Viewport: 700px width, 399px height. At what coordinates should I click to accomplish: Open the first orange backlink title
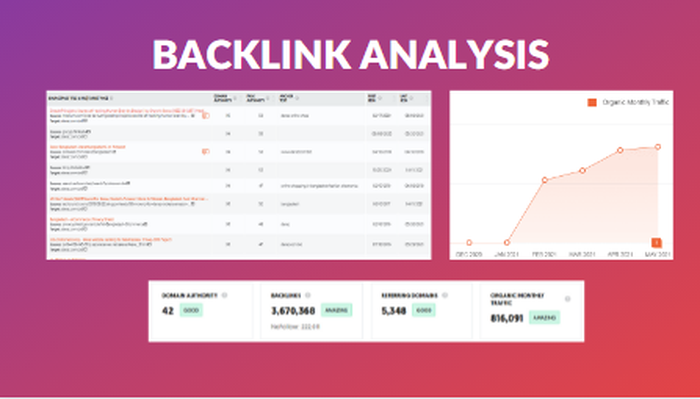point(127,110)
